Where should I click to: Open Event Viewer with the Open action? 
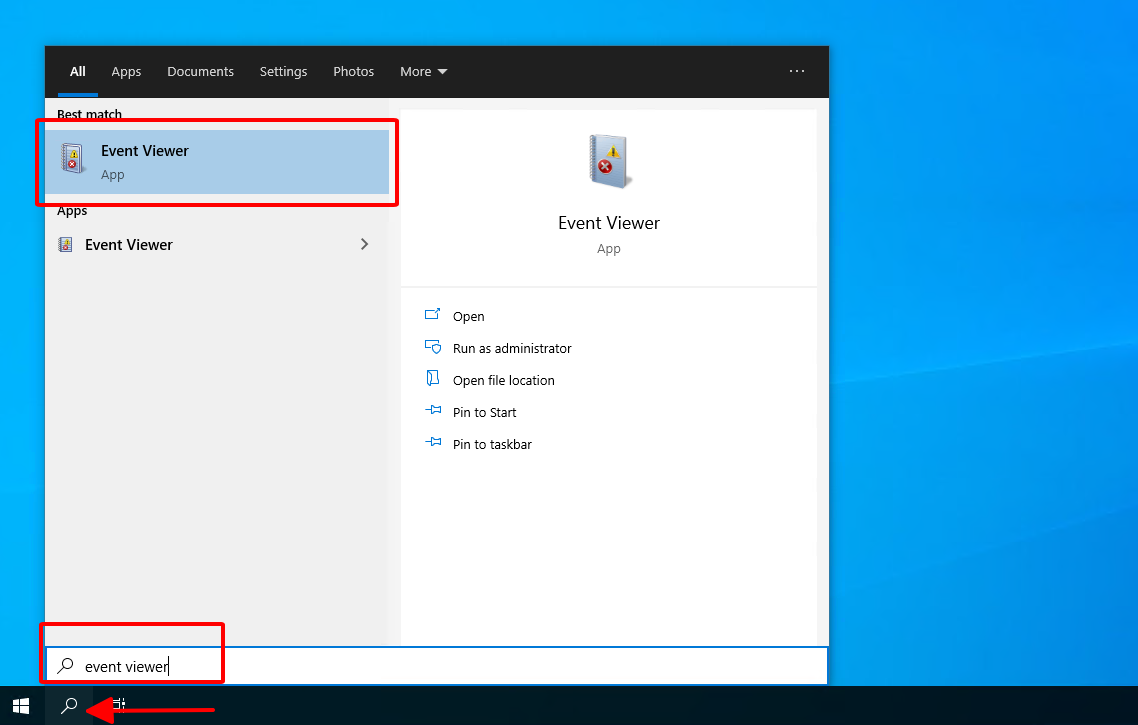tap(468, 316)
